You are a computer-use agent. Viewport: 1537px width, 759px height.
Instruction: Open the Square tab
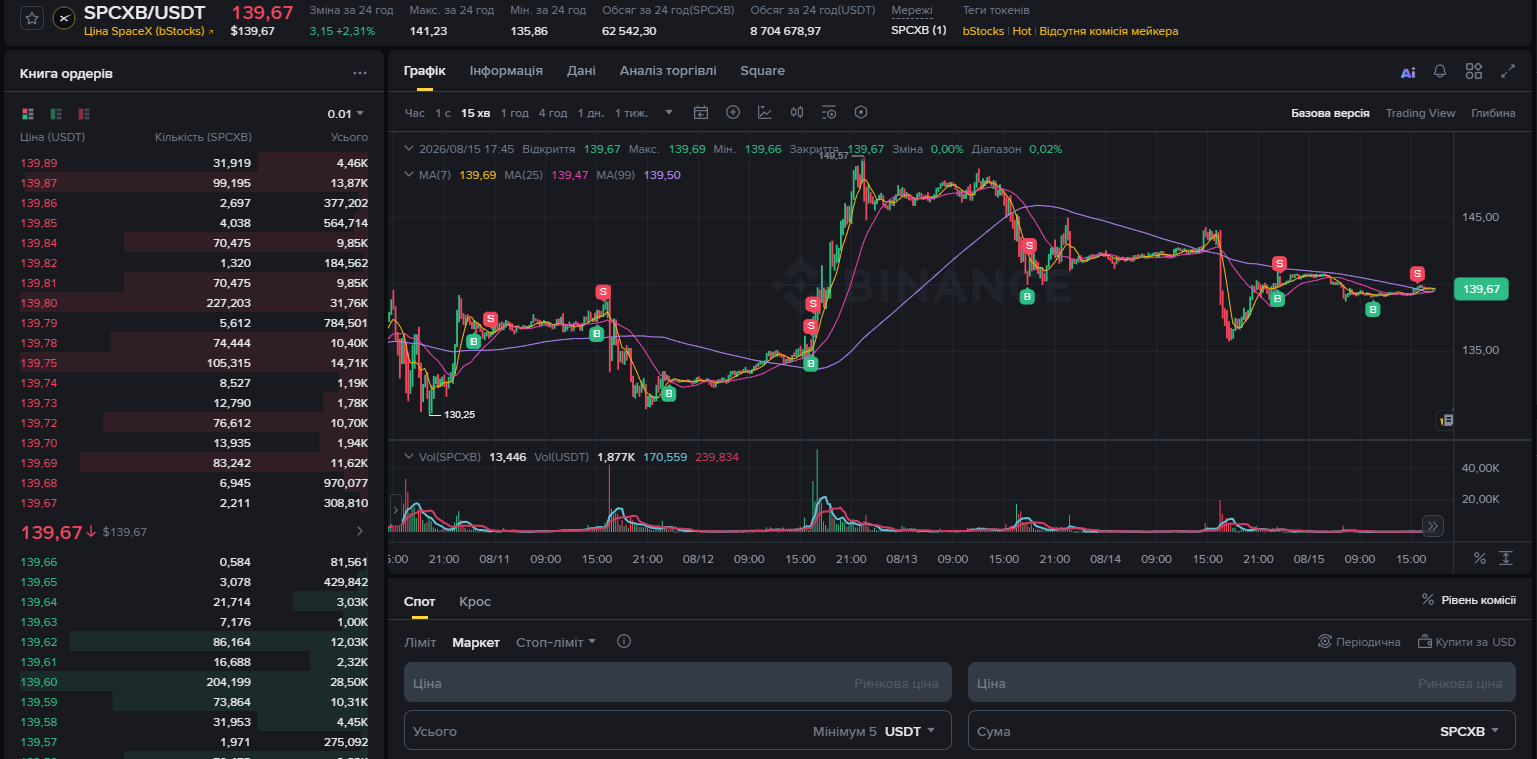click(x=762, y=71)
